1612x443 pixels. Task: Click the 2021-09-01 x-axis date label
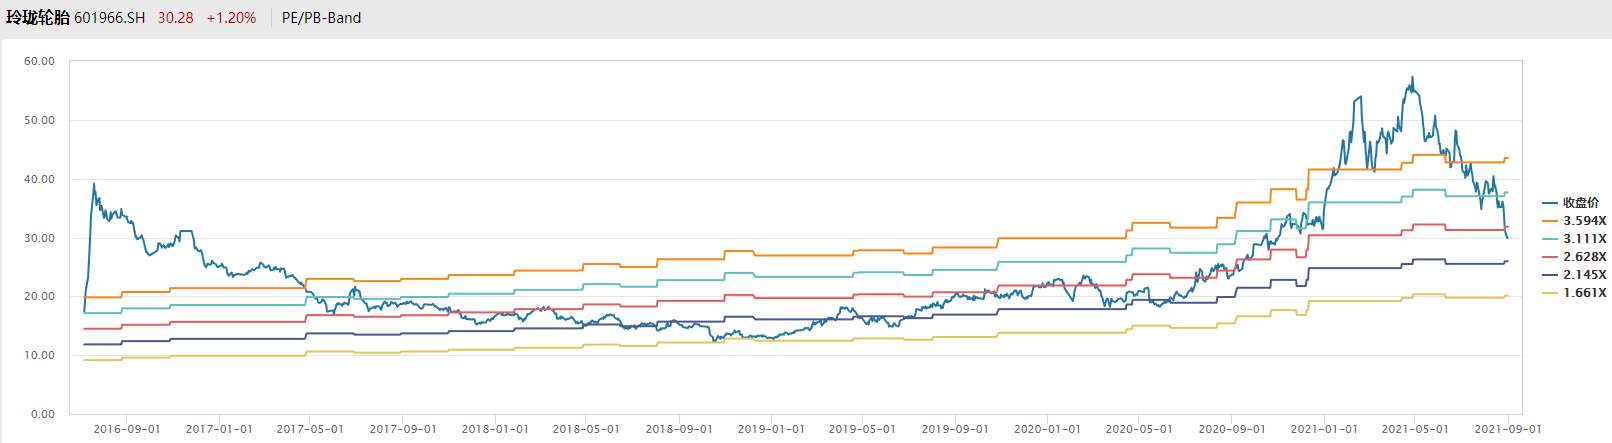pyautogui.click(x=1508, y=429)
